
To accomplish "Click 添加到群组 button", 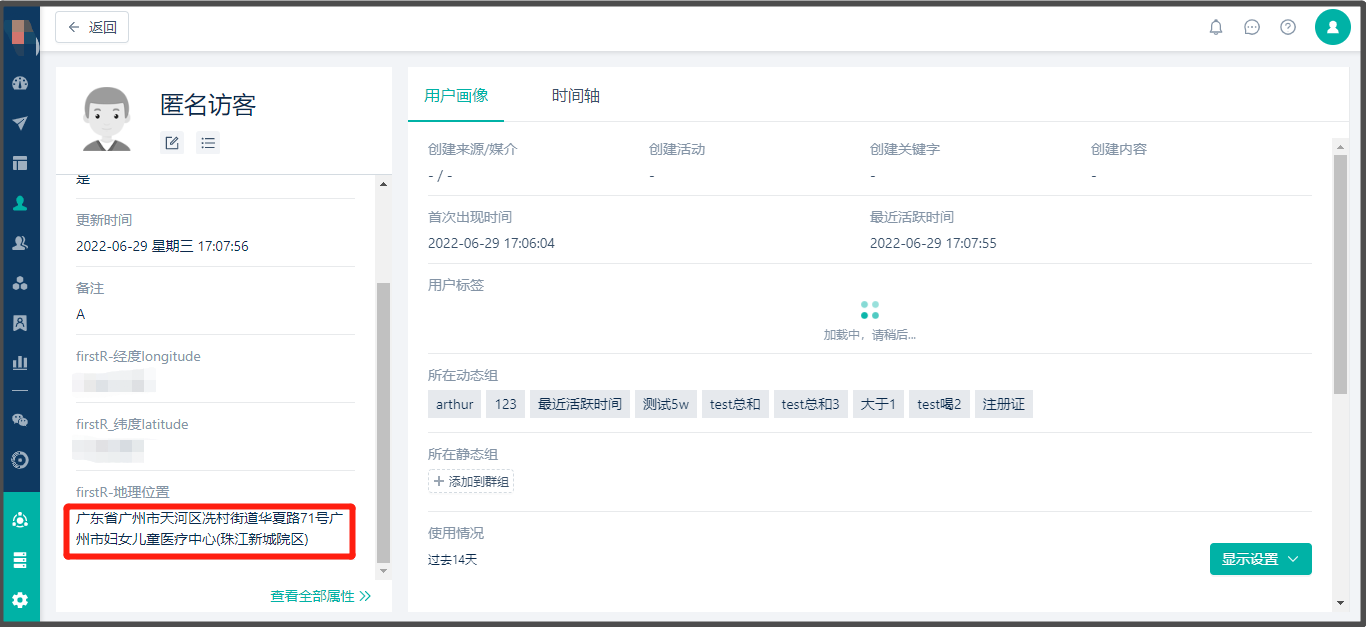I will (x=471, y=482).
